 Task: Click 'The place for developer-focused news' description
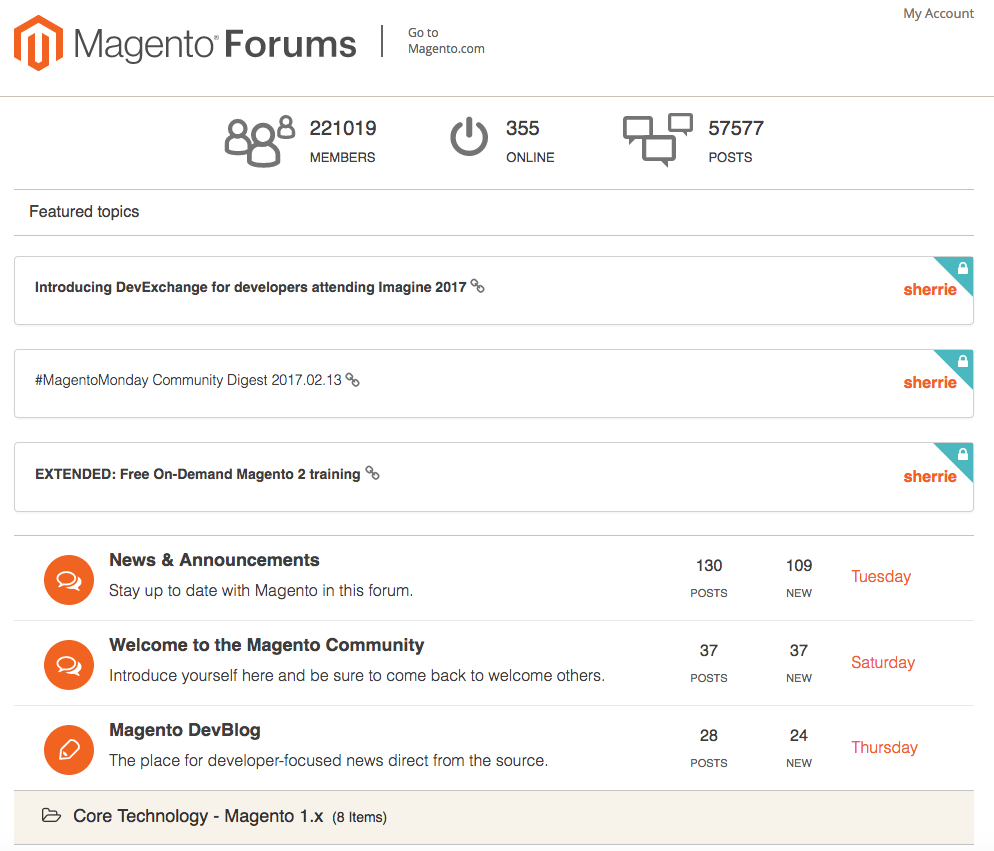point(328,761)
